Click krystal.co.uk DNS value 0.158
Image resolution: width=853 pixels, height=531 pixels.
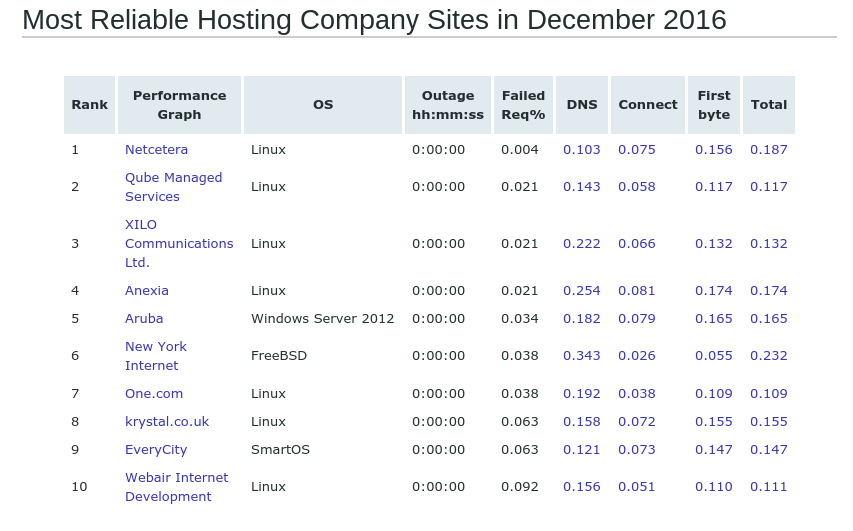[582, 422]
